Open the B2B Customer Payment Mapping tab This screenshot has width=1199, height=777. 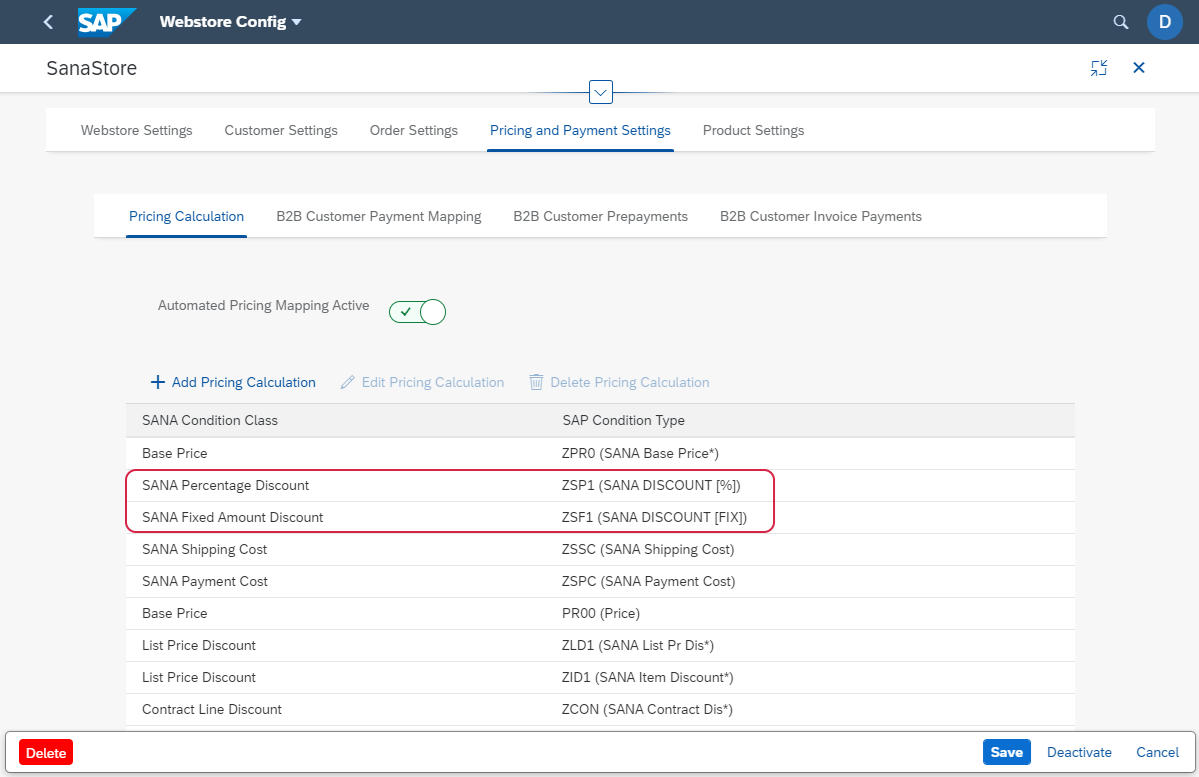coord(379,216)
